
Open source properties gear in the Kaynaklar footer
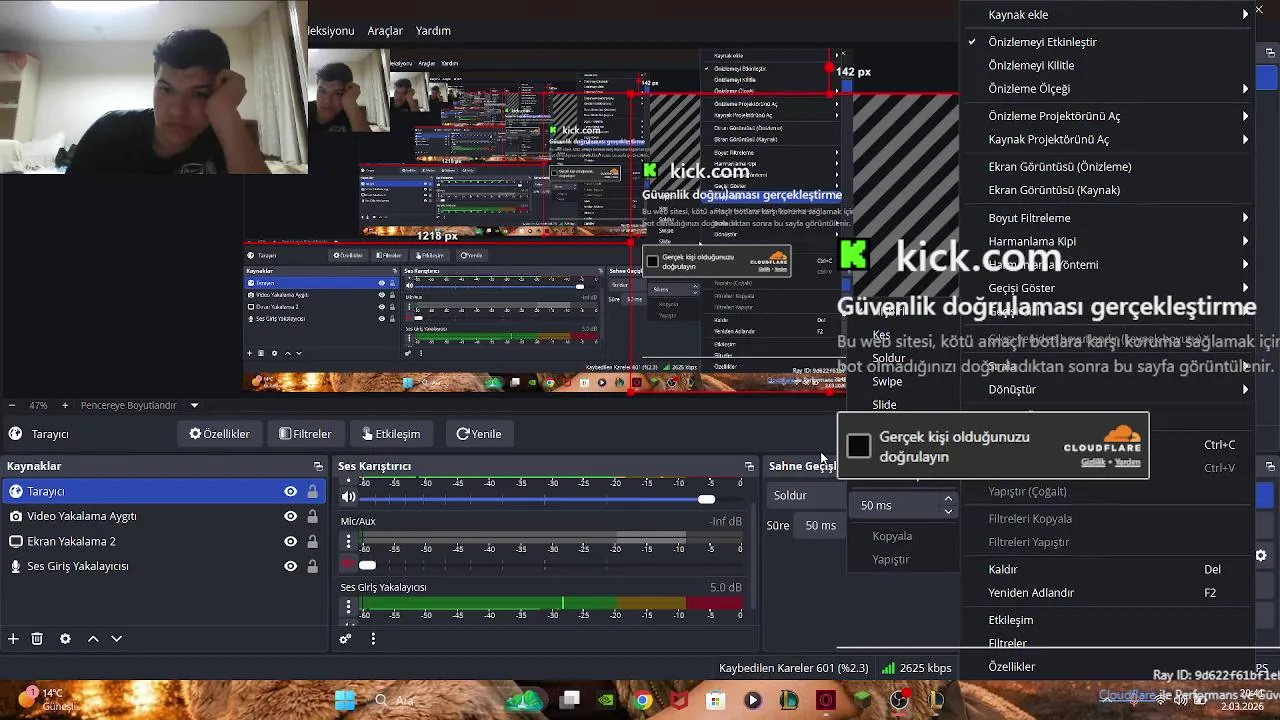tap(65, 638)
